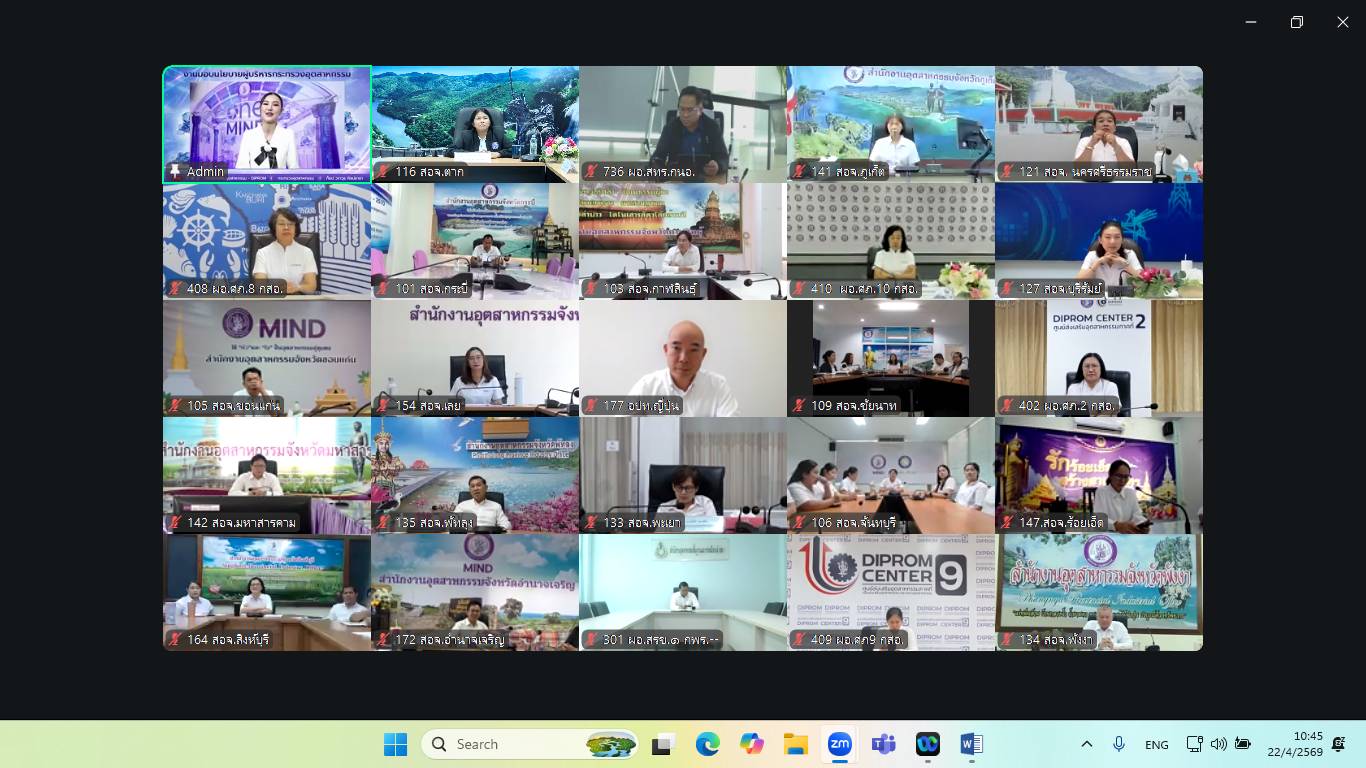
Task: Click the taskbar Search box
Action: tap(530, 744)
